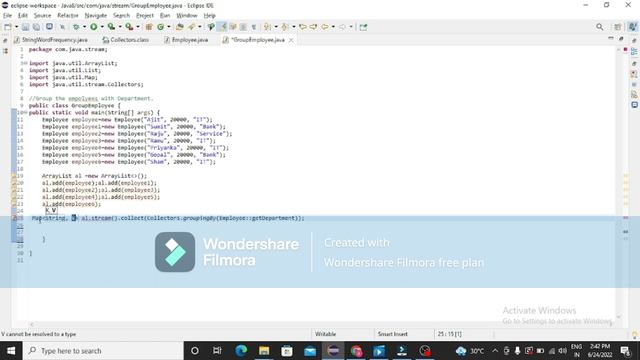Screen dimensions: 640x360
Task: Click the Windows Start button
Action: click(x=11, y=351)
